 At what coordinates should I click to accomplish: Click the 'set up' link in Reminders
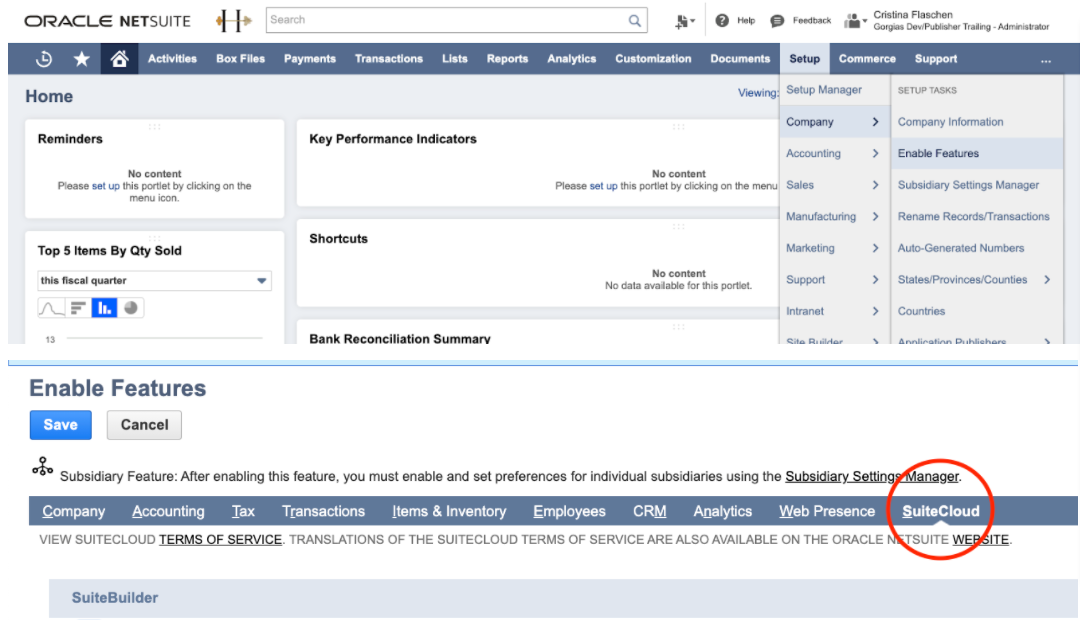pos(105,186)
